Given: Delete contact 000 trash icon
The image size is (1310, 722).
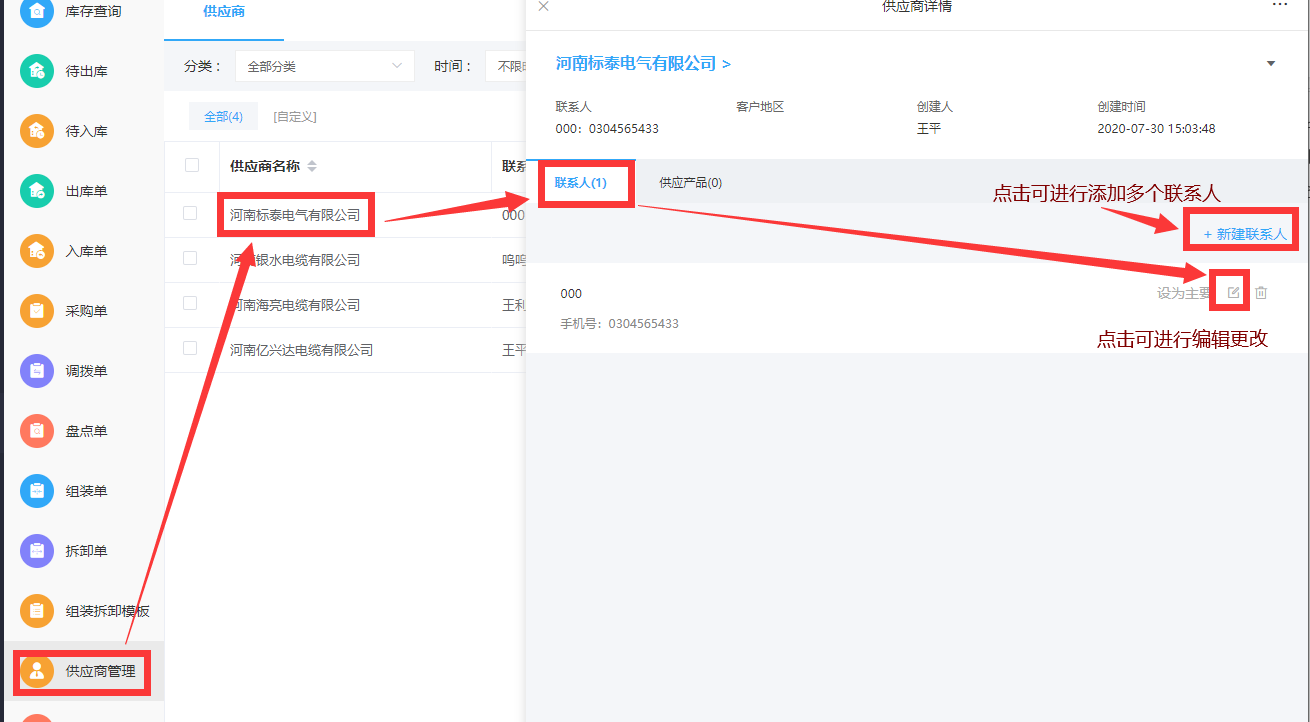Looking at the screenshot, I should coord(1261,293).
